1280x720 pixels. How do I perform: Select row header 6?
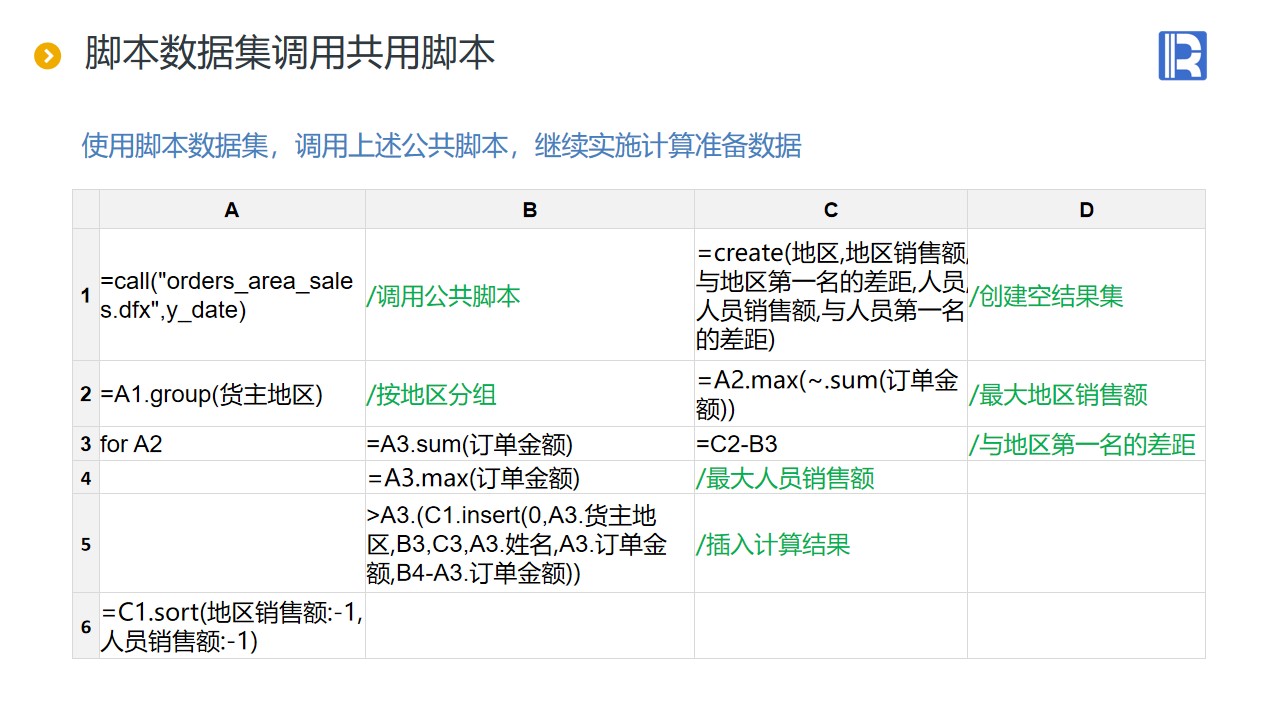point(86,626)
